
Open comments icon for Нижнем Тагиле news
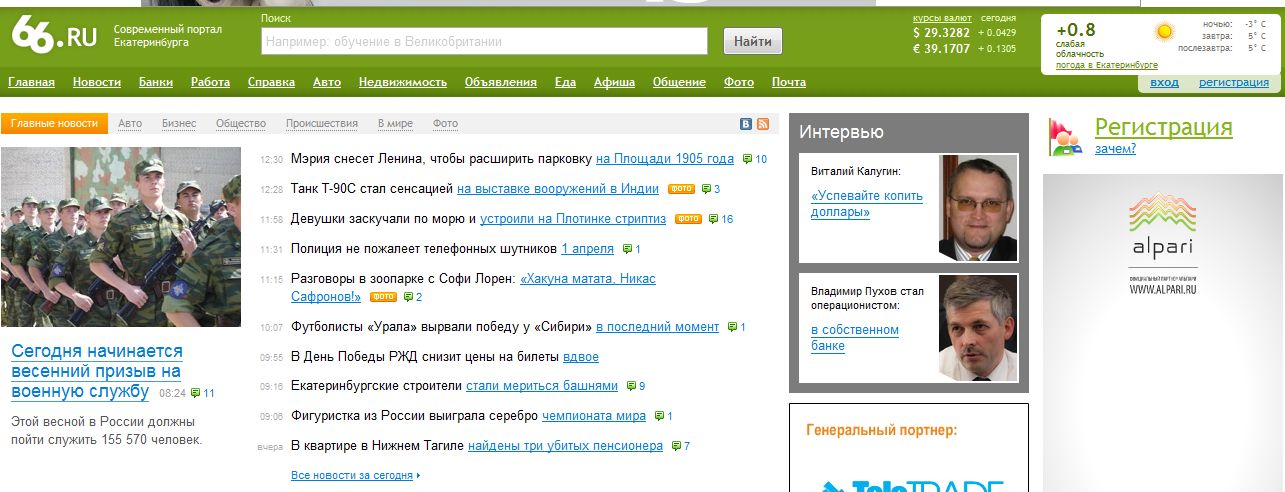676,446
